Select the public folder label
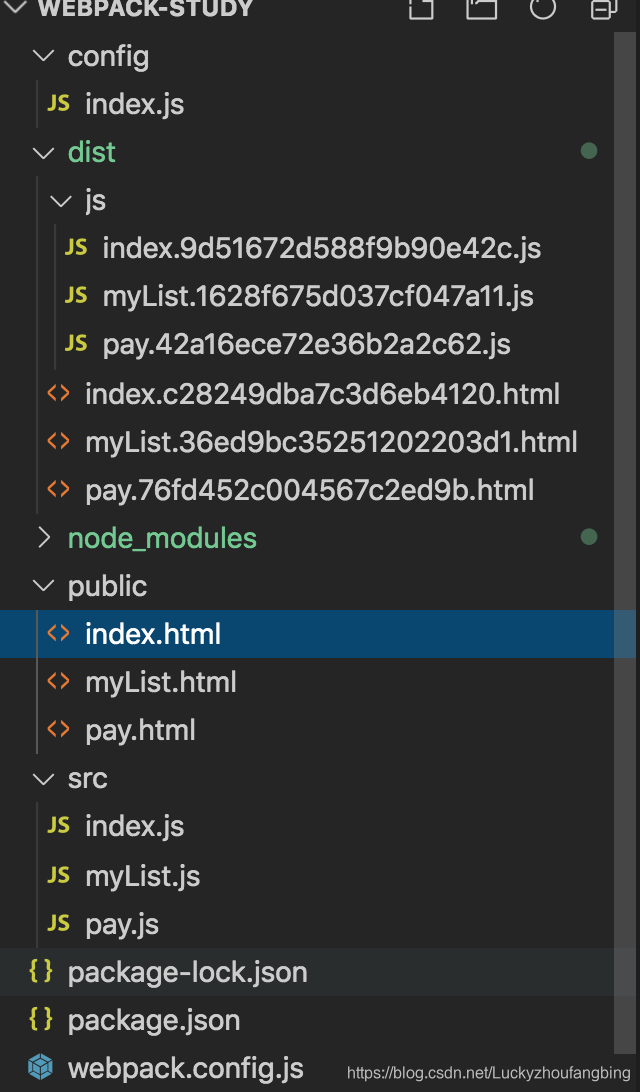This screenshot has height=1092, width=640. click(107, 586)
